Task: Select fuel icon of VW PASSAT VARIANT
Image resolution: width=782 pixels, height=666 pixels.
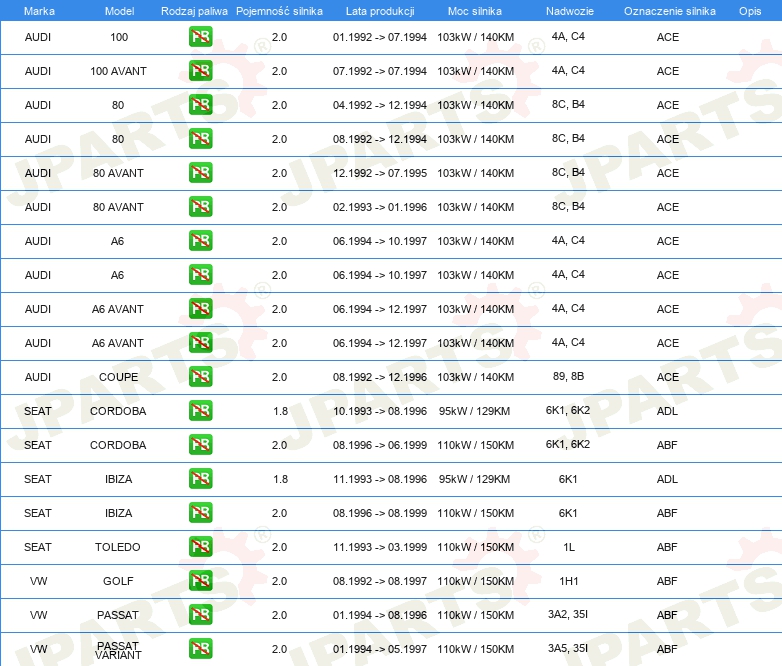Action: click(x=200, y=649)
